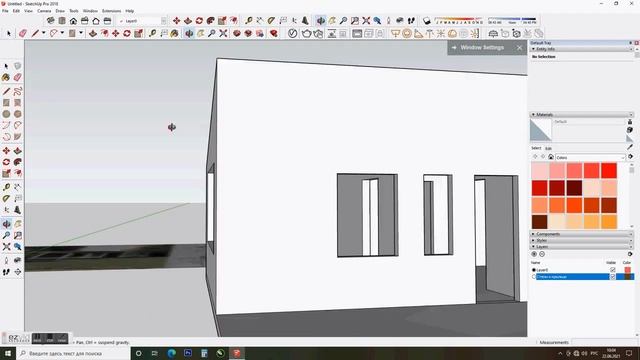Viewport: 640px width, 360px height.
Task: Select the Pan hand tool in left toolbar
Action: [x=18, y=224]
